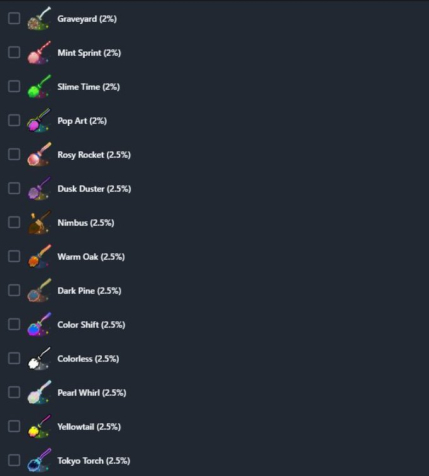Viewport: 429px width, 476px height.
Task: Select the Warm Oak broom icon
Action: [39, 257]
